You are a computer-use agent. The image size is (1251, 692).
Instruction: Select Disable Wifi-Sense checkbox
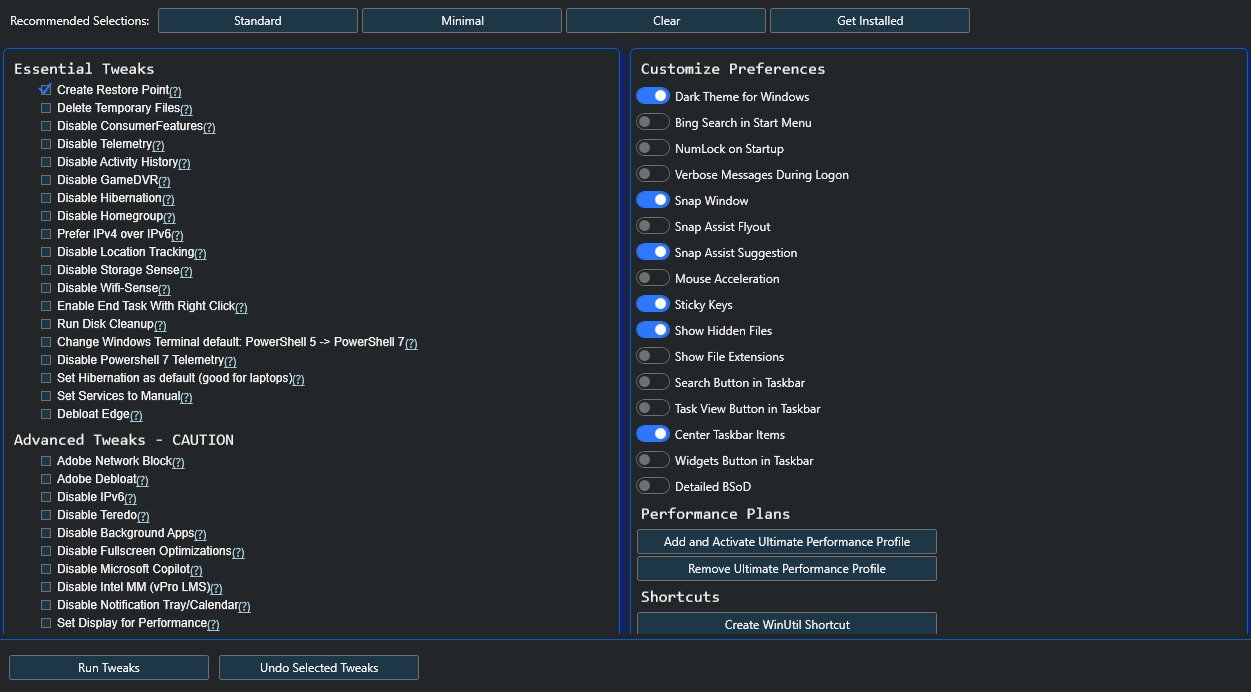[x=46, y=288]
